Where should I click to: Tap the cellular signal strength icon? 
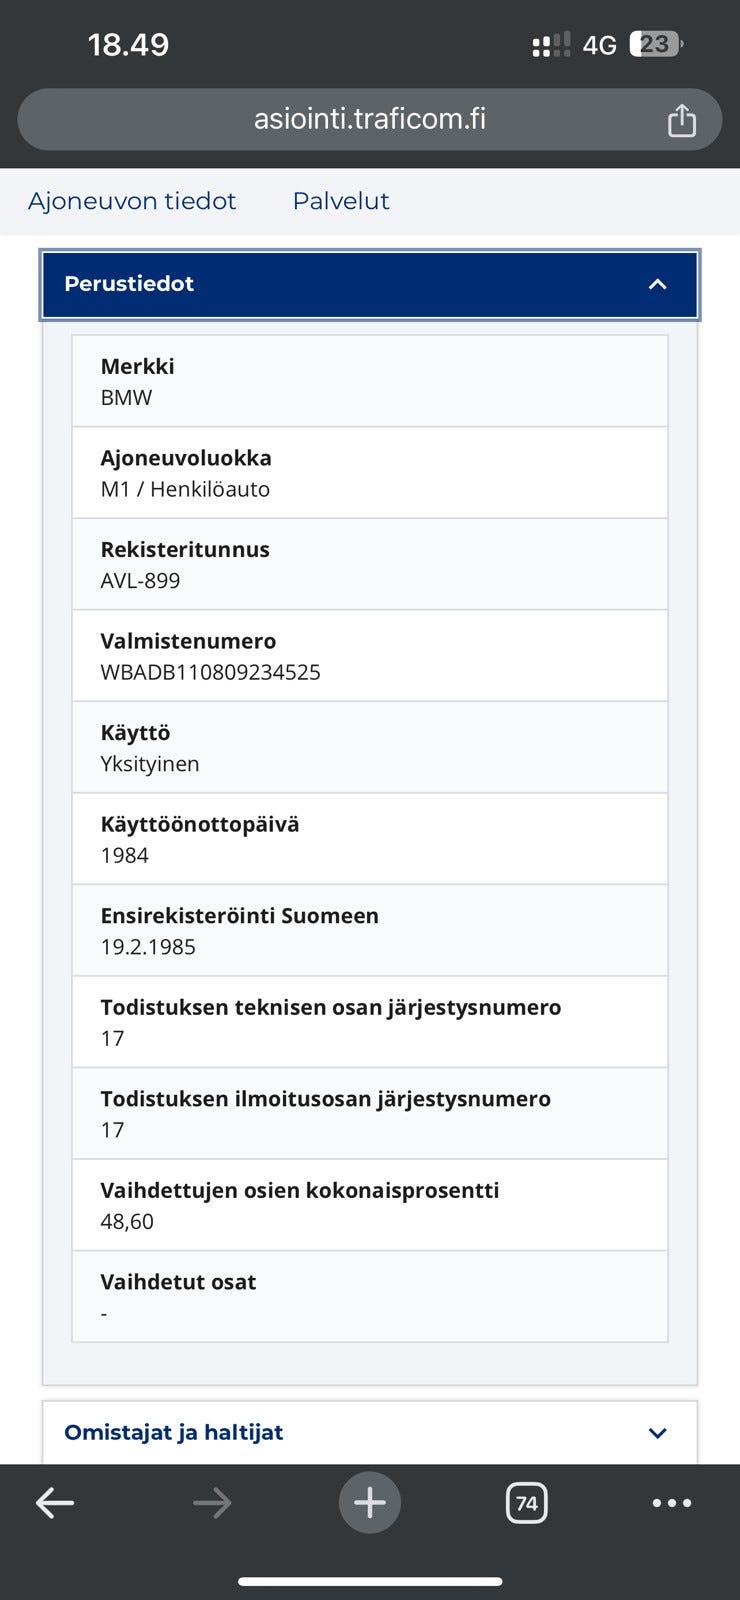551,45
